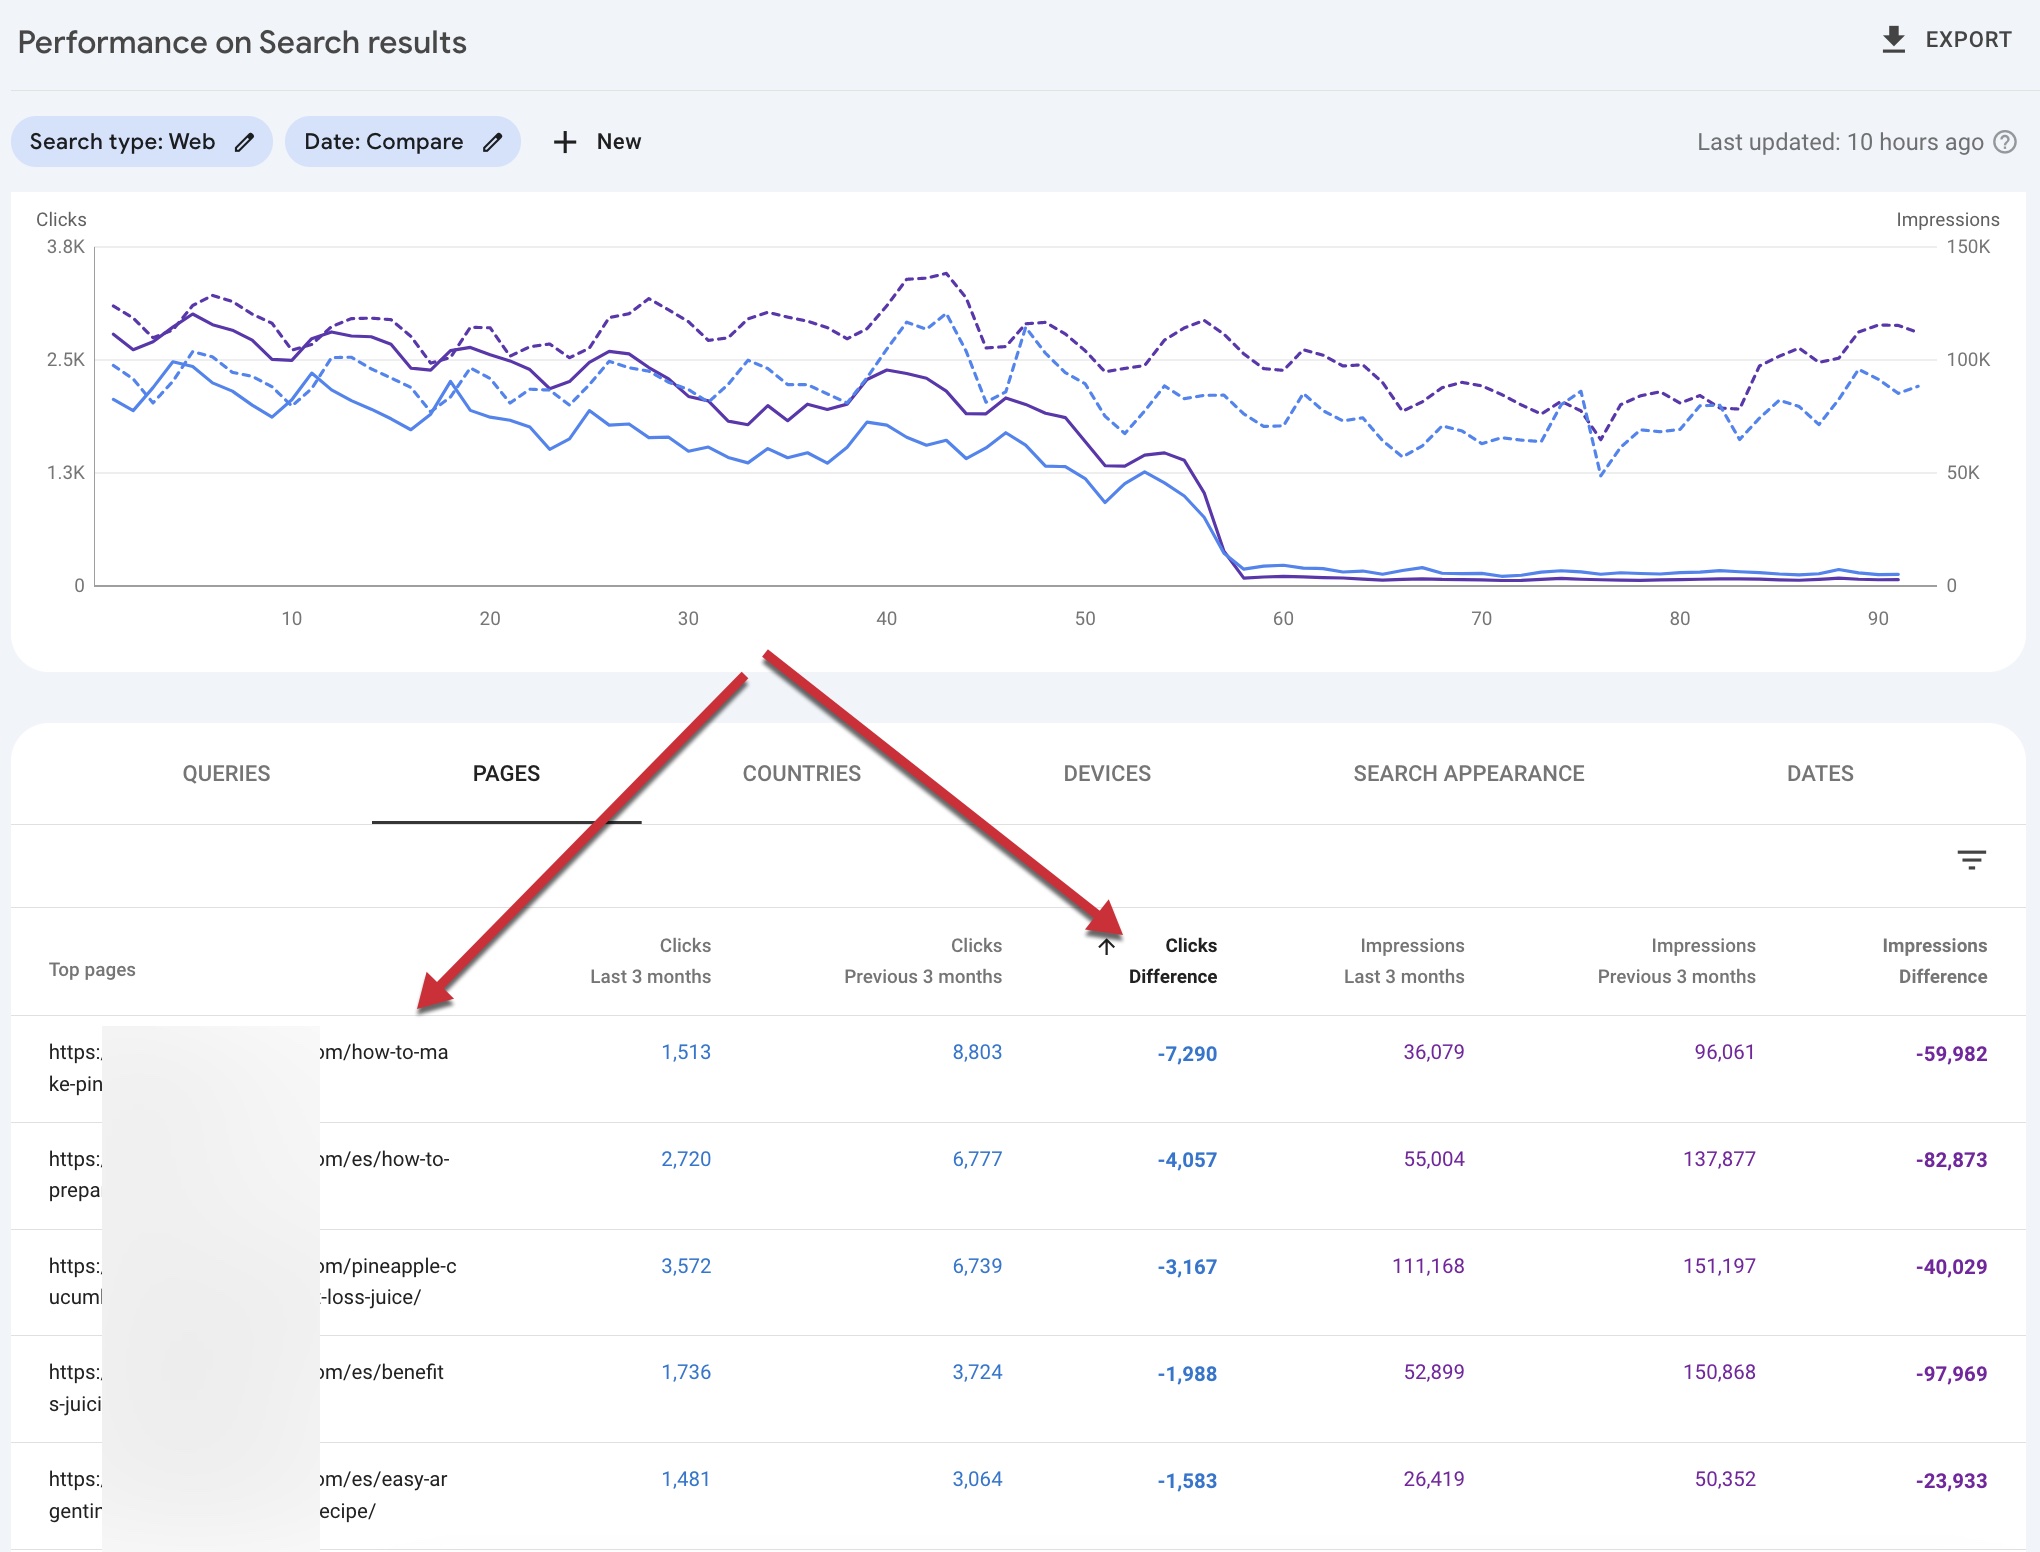
Task: Select the Search Appearance tab
Action: (1468, 773)
